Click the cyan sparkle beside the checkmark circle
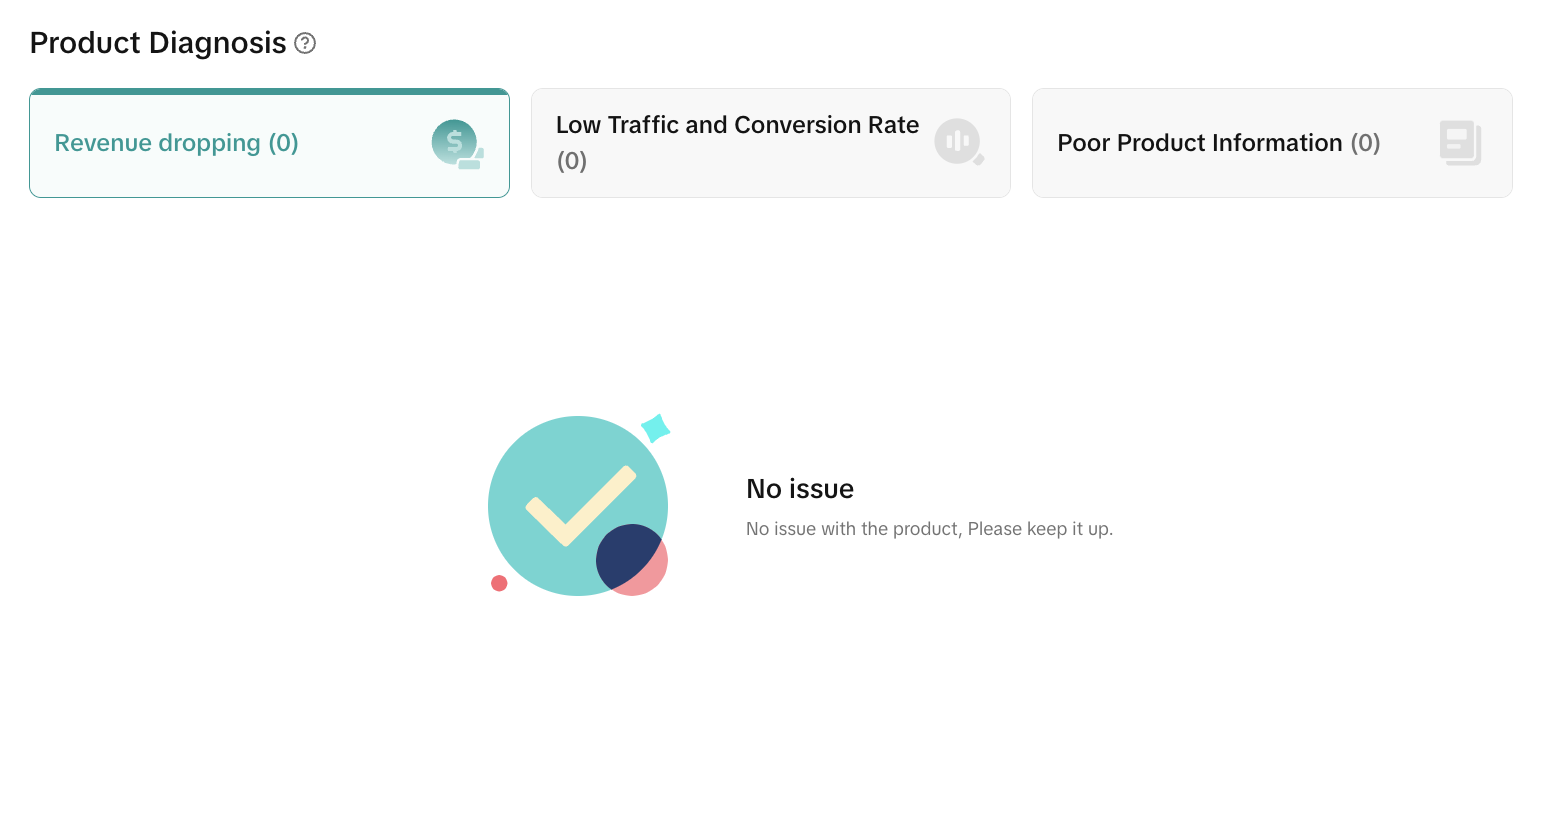This screenshot has height=826, width=1546. pos(655,428)
